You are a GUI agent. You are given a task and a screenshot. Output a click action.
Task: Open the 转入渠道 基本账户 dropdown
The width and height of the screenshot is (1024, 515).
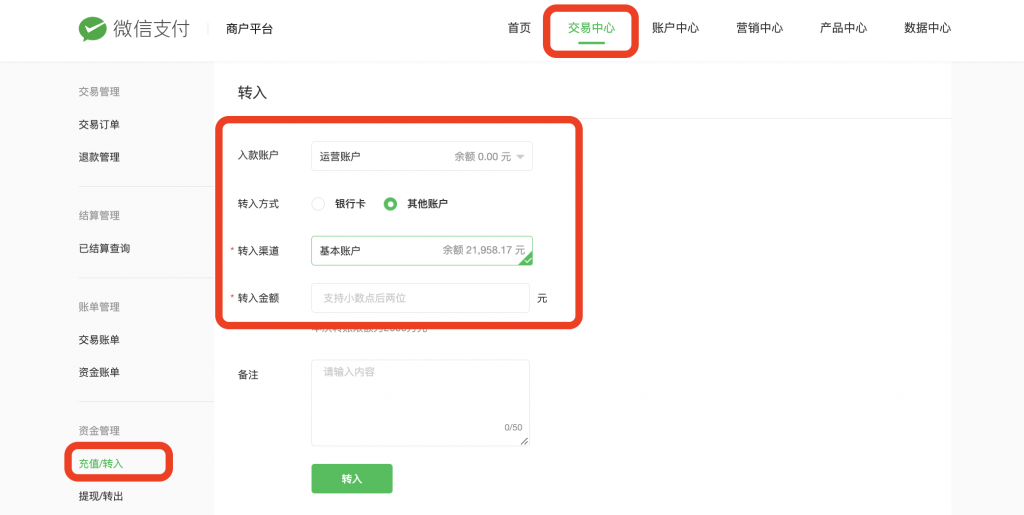pos(421,251)
